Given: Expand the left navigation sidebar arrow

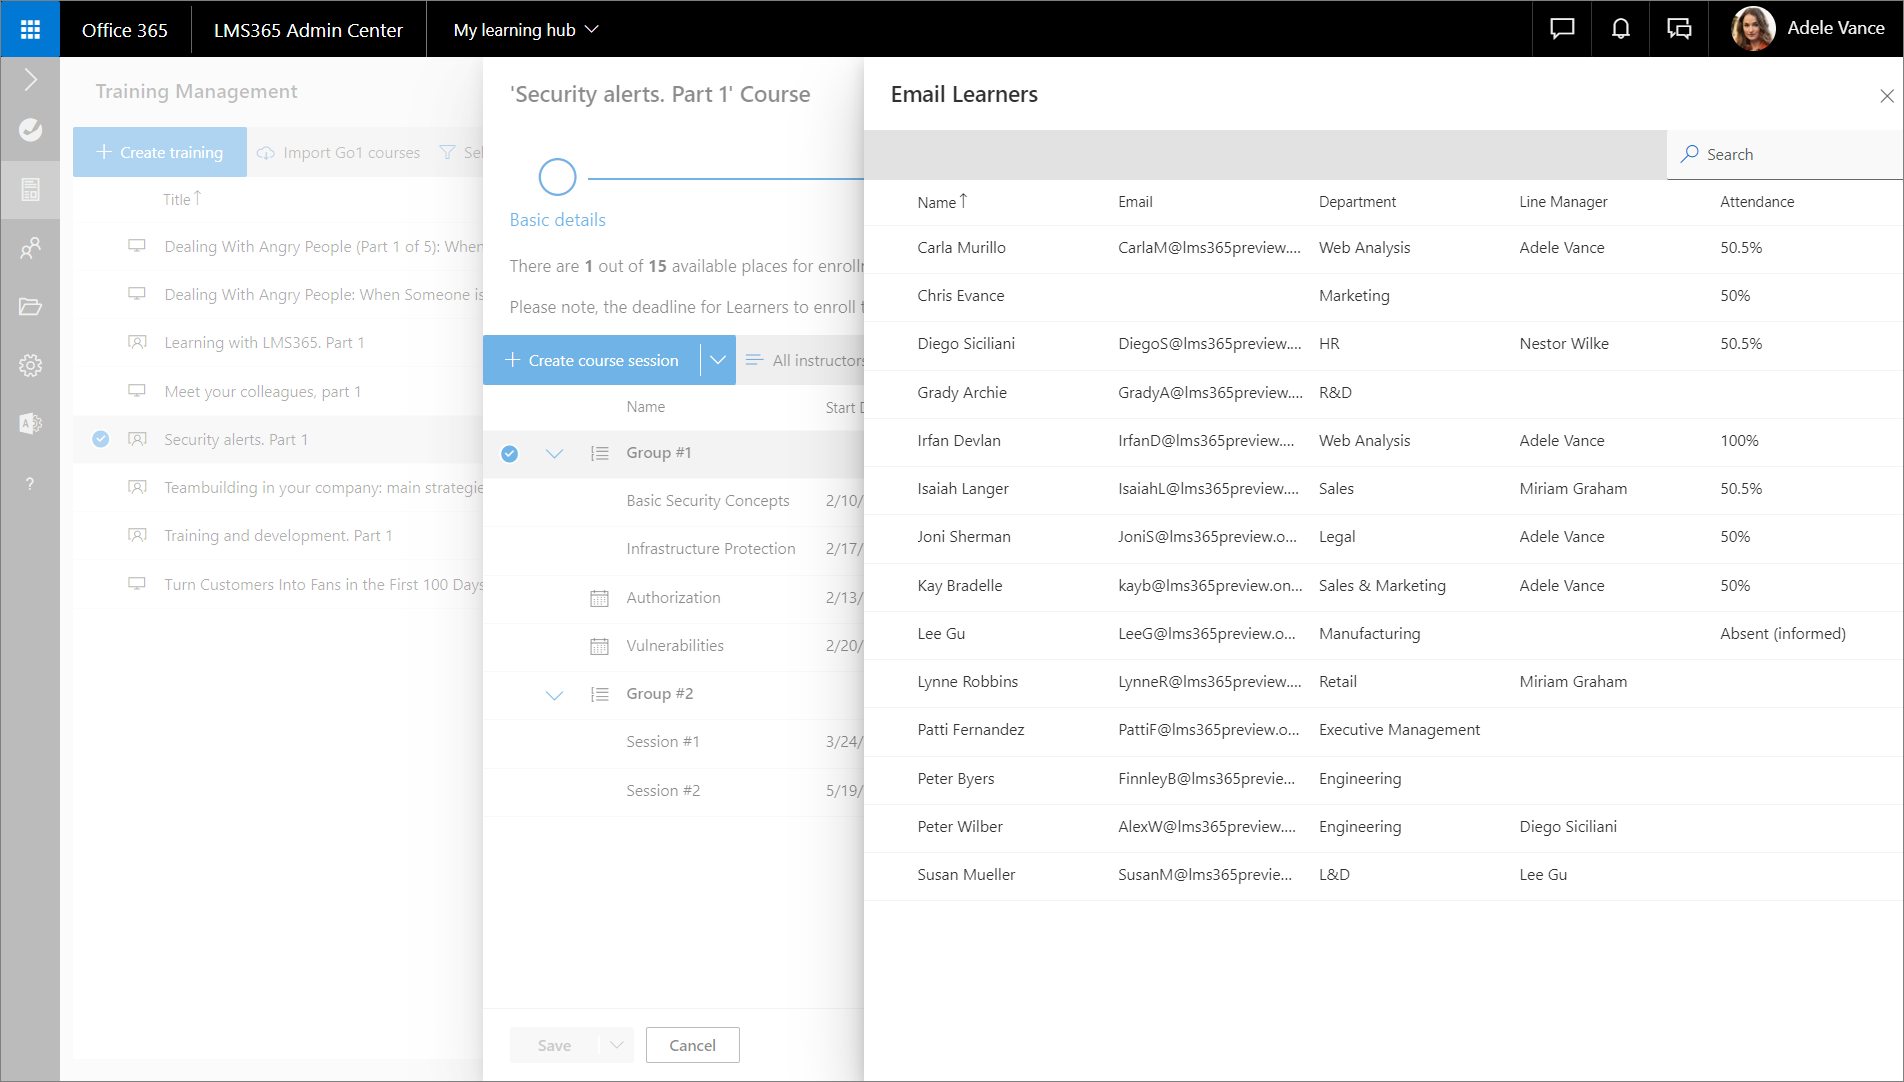Looking at the screenshot, I should coord(30,80).
